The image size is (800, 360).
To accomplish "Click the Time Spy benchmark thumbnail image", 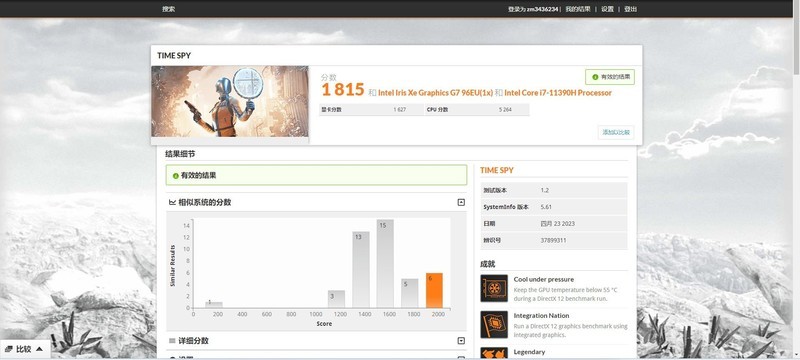I will point(230,101).
